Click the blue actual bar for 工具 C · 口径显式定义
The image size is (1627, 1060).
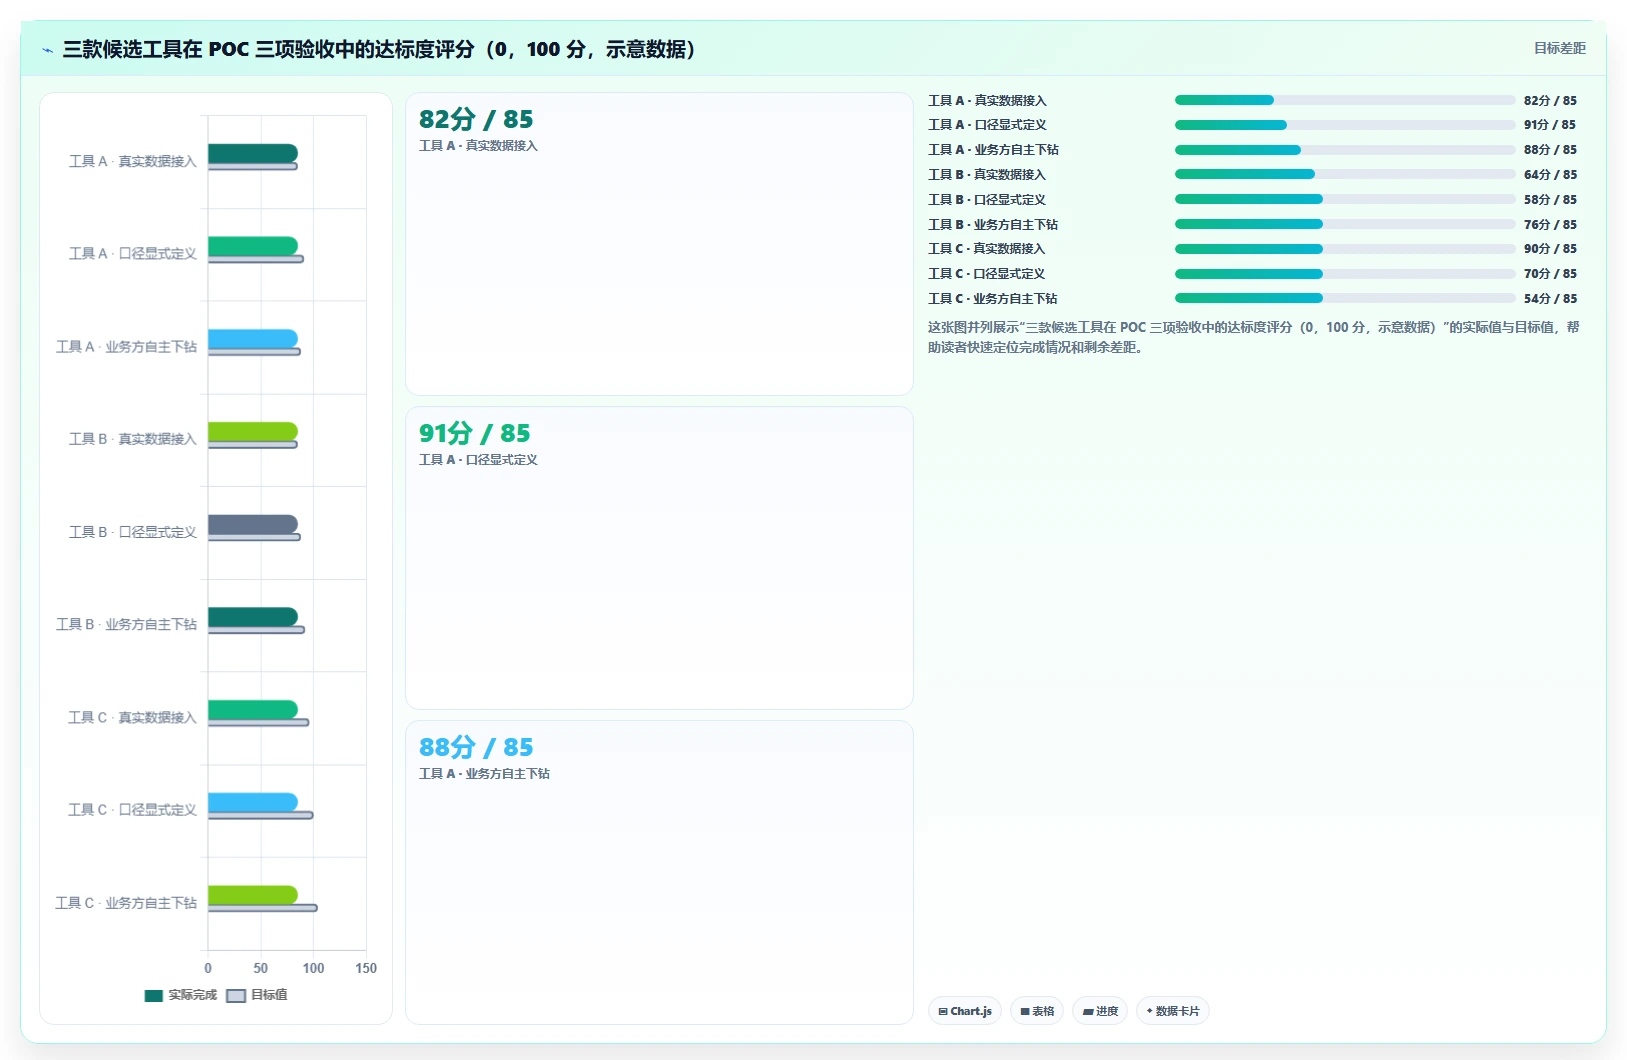click(x=253, y=802)
